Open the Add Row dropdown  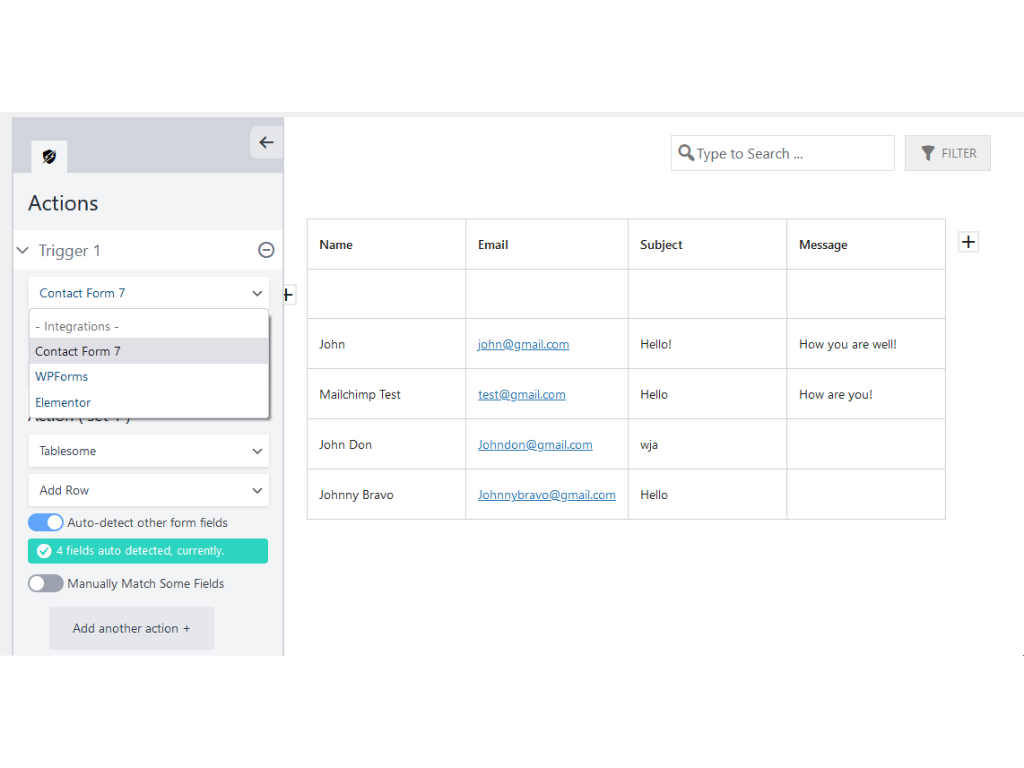click(148, 491)
